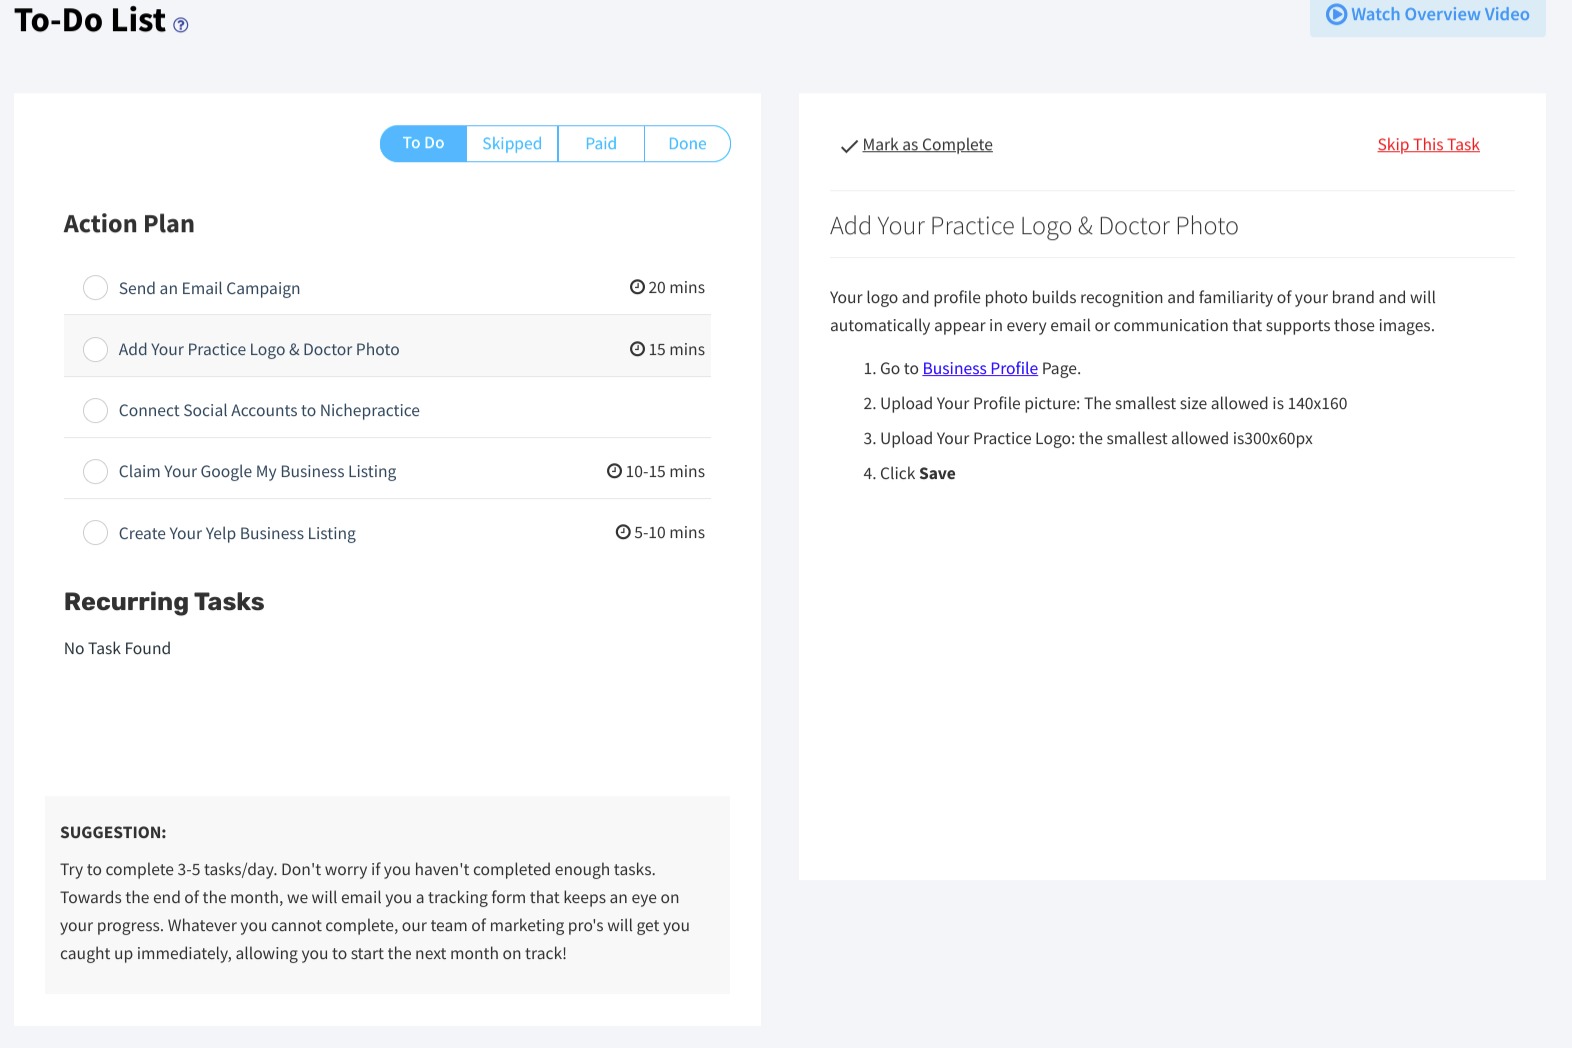Check the Create Your Yelp Business Listing circle

(x=95, y=533)
